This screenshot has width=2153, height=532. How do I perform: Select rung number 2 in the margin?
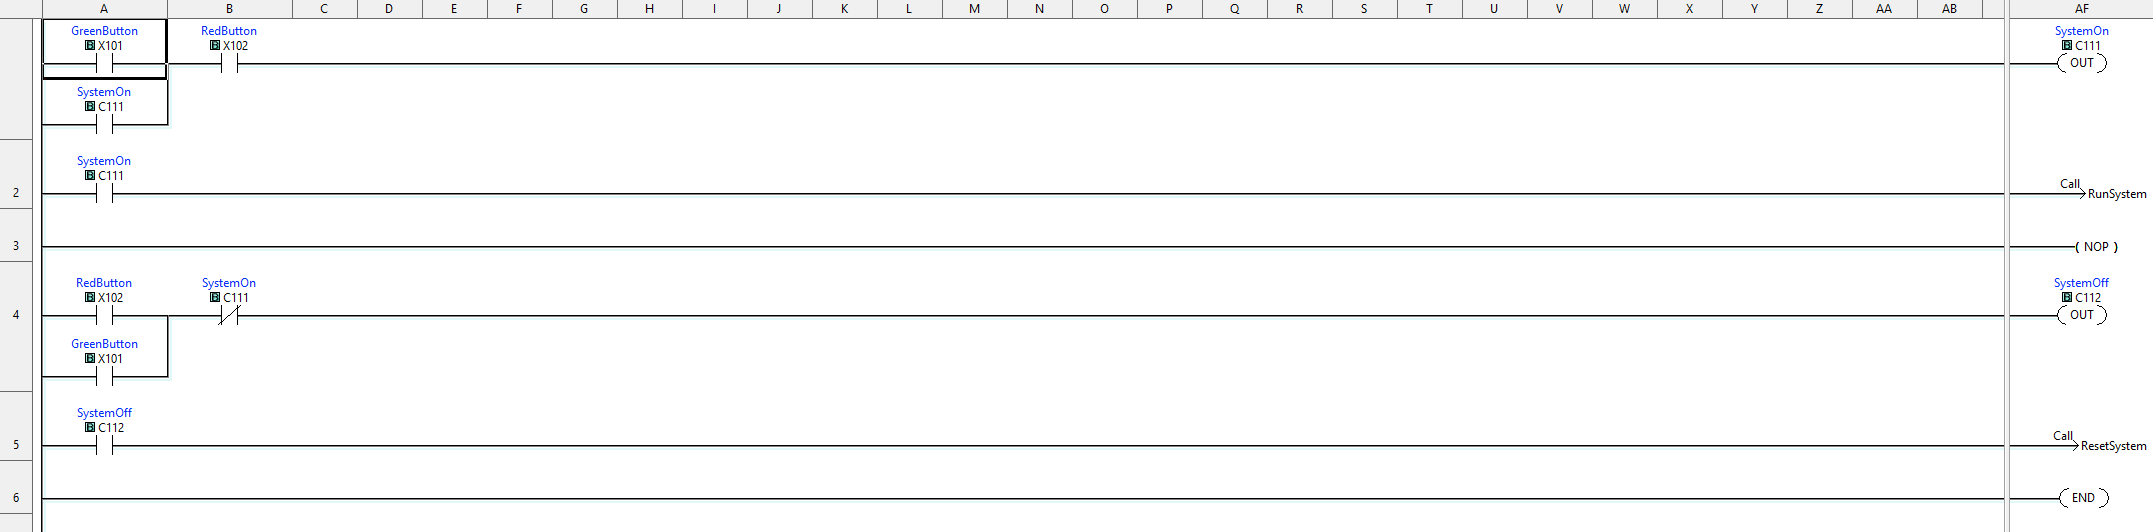click(16, 192)
